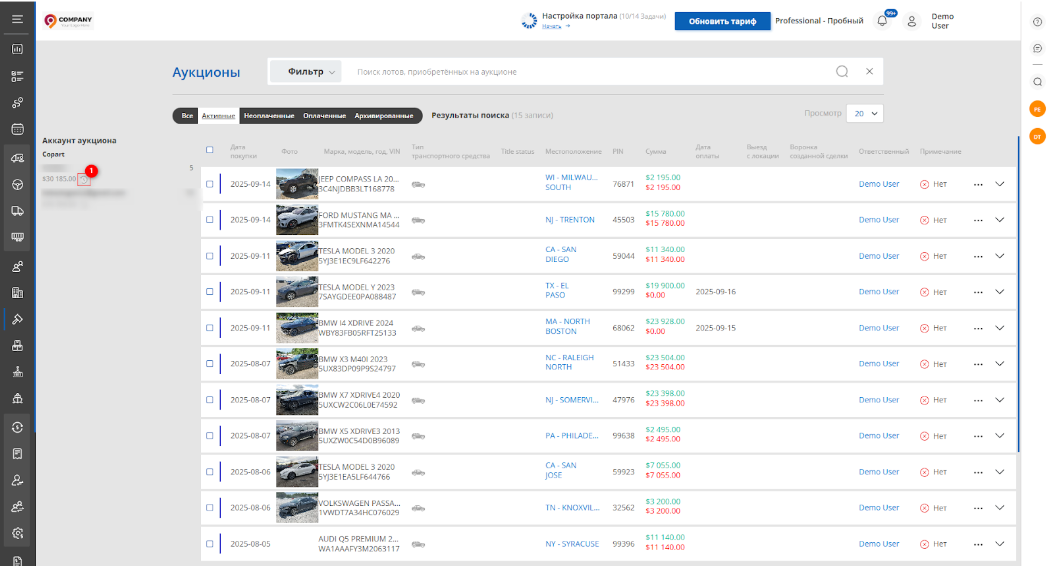The width and height of the screenshot is (1062, 566).
Task: Open the hamburger menu in the sidebar
Action: click(x=17, y=19)
